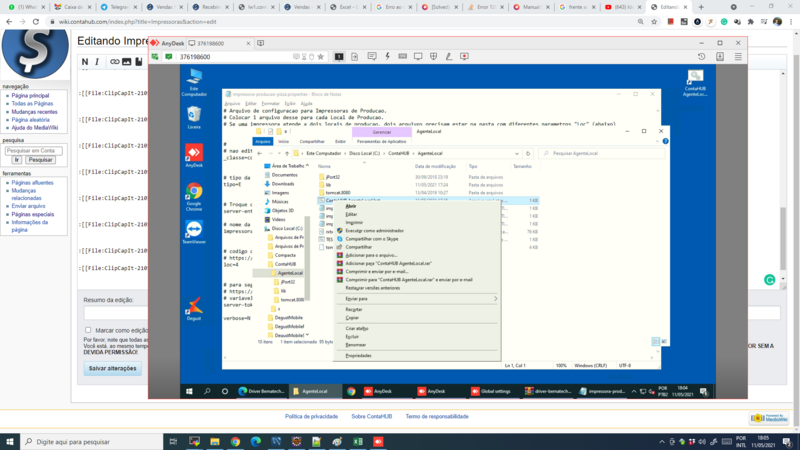
Task: Choose Editar from context menu
Action: (351, 214)
